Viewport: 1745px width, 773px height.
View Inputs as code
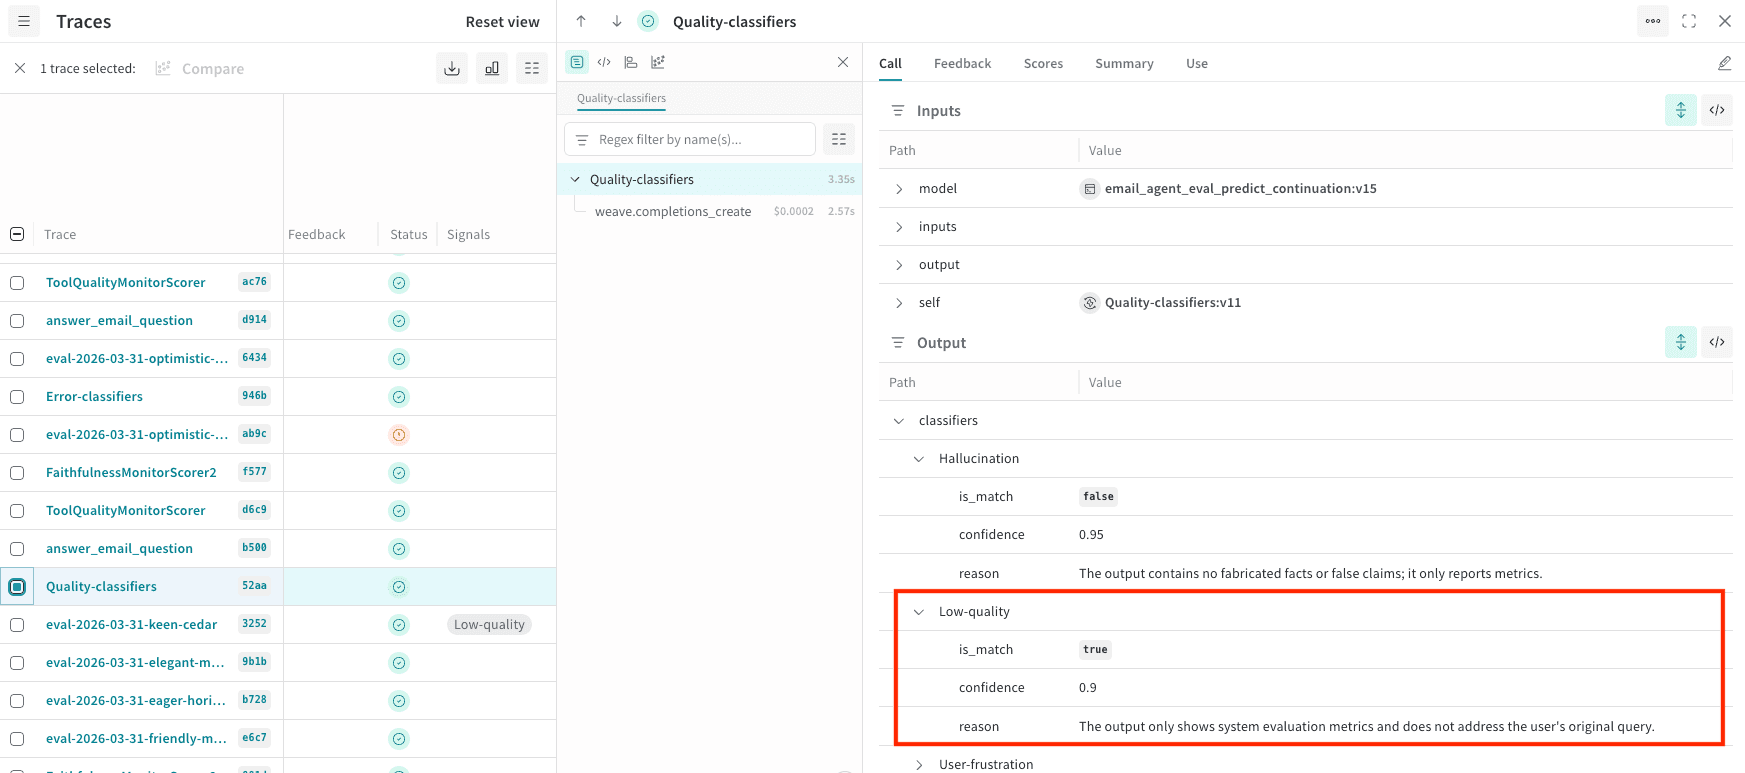[1717, 110]
